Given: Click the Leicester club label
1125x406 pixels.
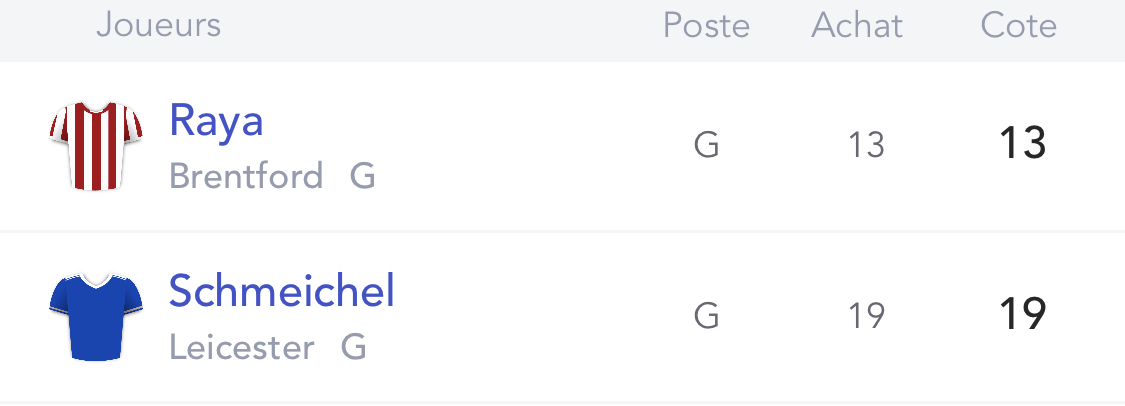Looking at the screenshot, I should [x=242, y=348].
